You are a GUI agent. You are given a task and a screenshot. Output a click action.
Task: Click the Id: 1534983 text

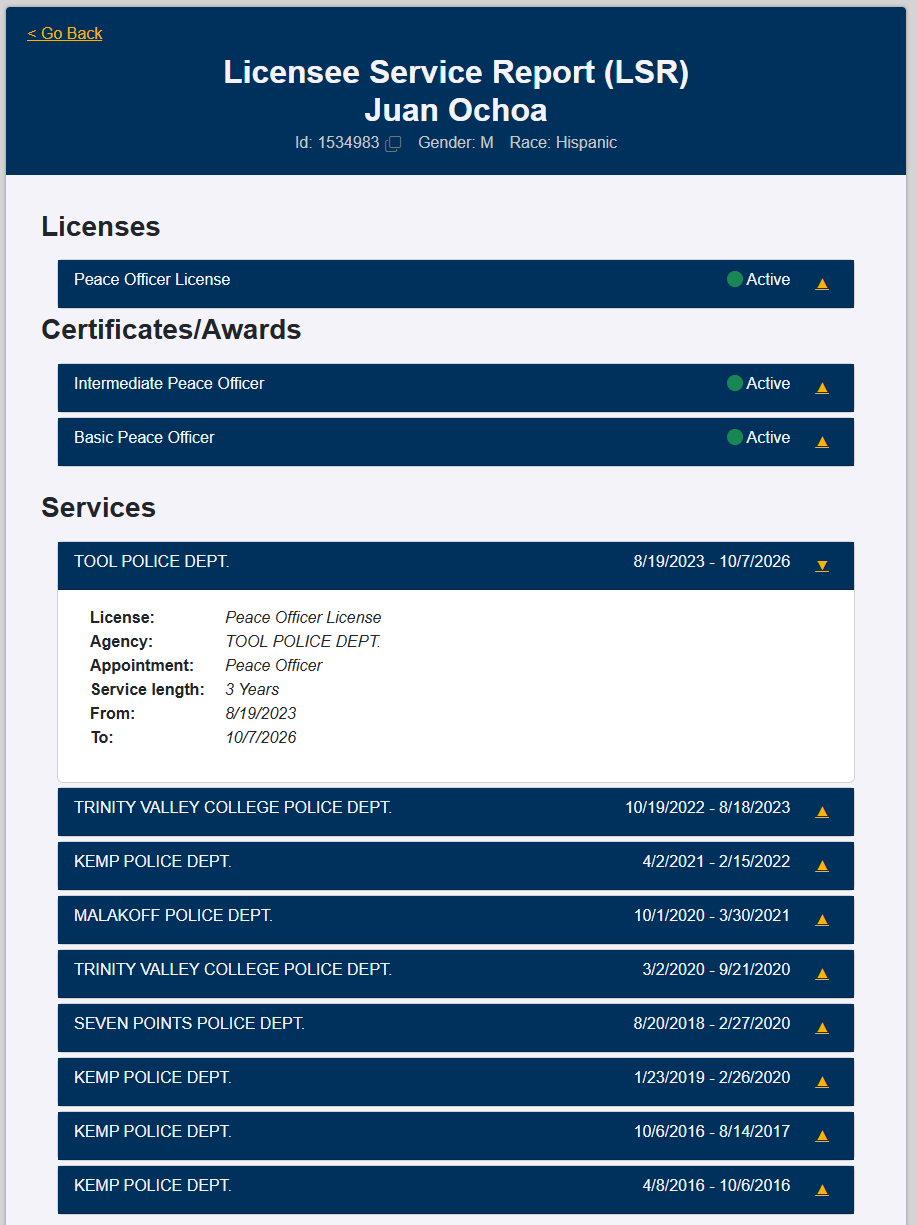click(337, 143)
